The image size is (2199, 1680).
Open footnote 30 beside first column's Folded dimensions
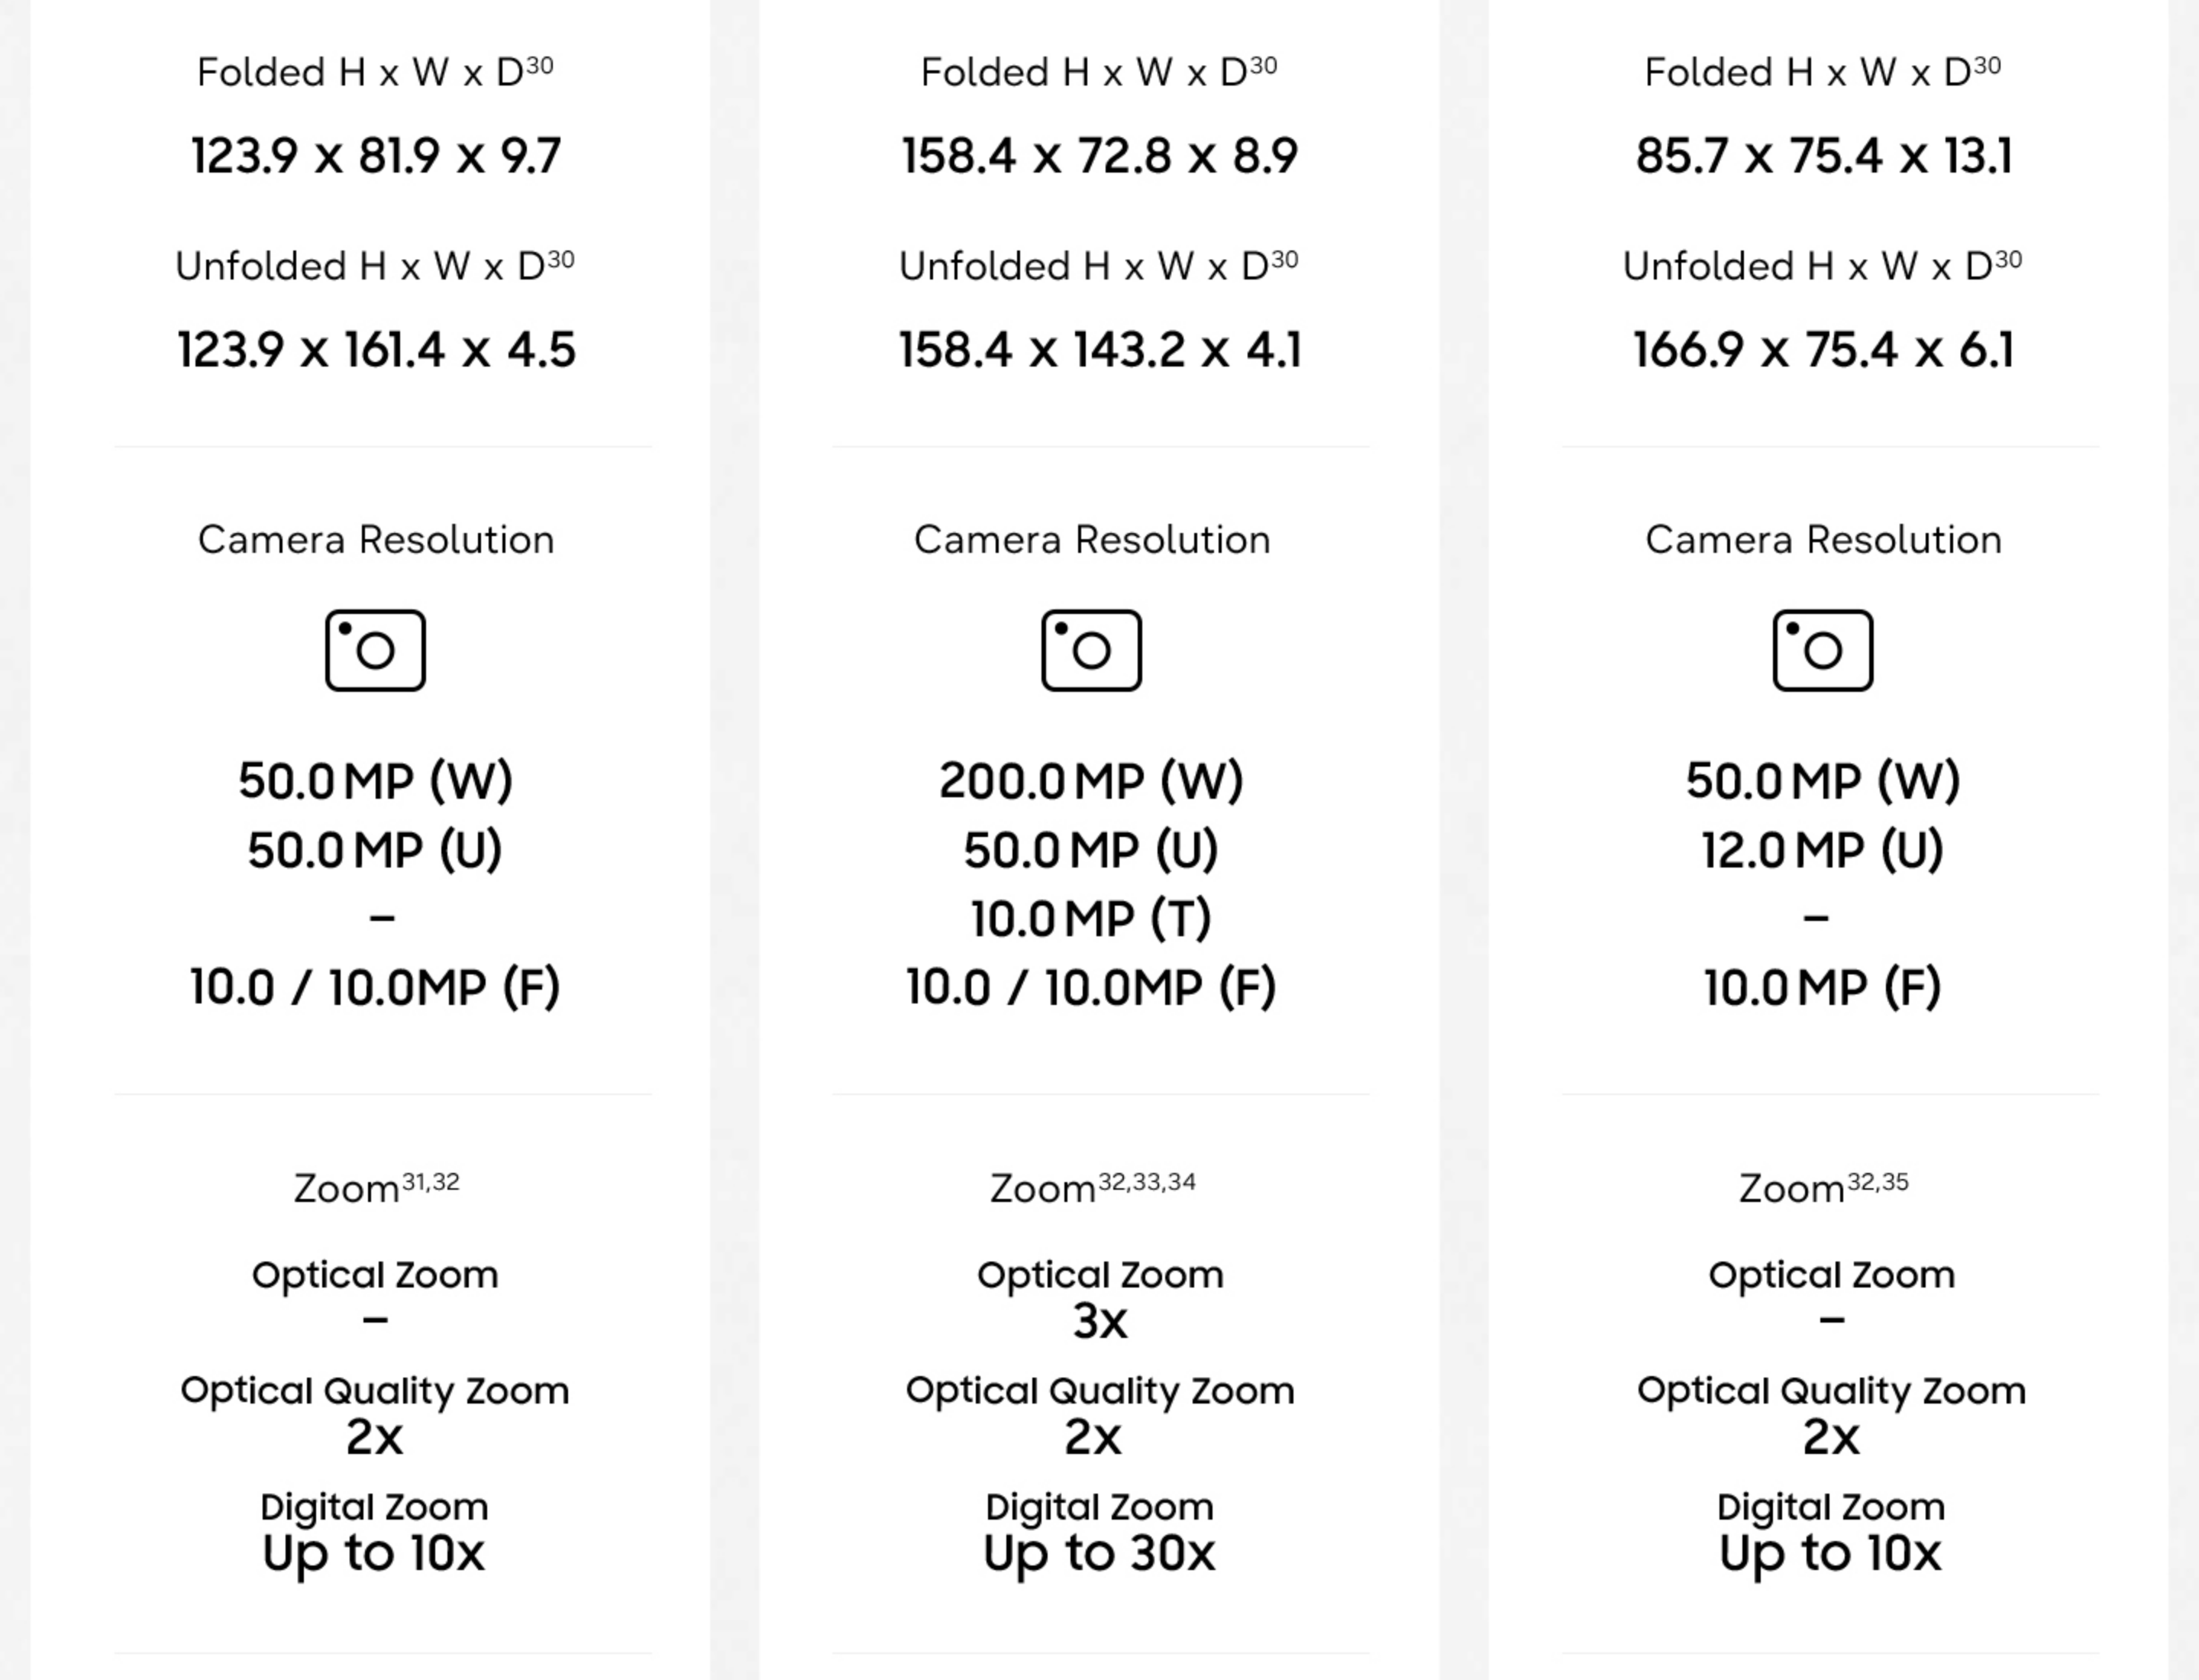click(x=540, y=66)
